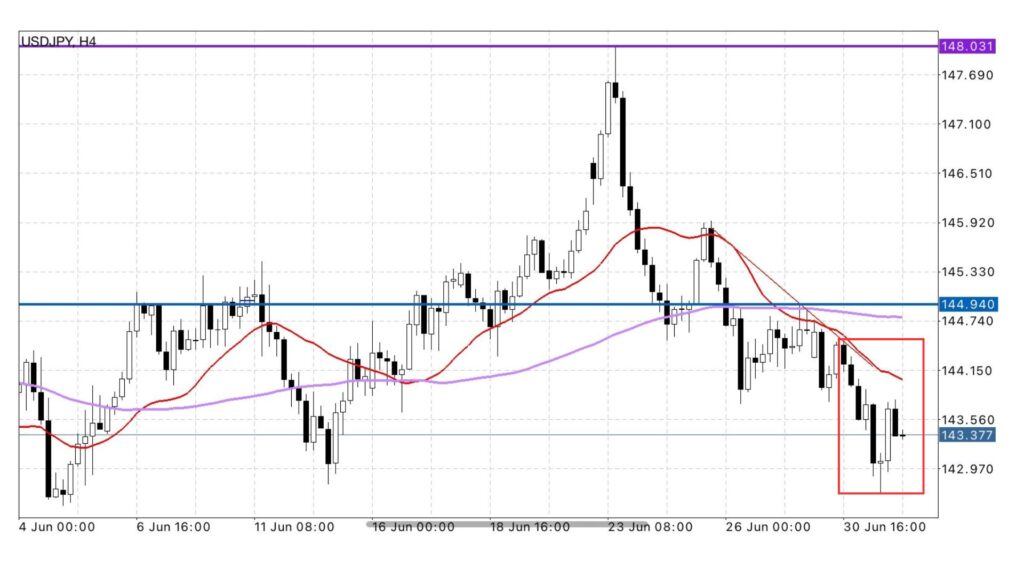Click the 144.150 price axis label
The width and height of the screenshot is (1024, 576).
click(x=967, y=370)
